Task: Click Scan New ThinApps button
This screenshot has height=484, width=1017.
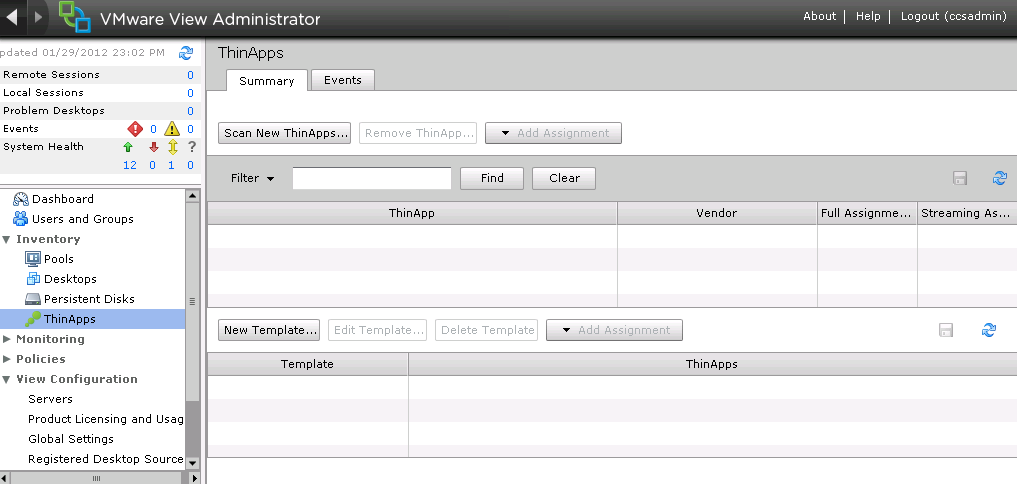Action: [284, 133]
